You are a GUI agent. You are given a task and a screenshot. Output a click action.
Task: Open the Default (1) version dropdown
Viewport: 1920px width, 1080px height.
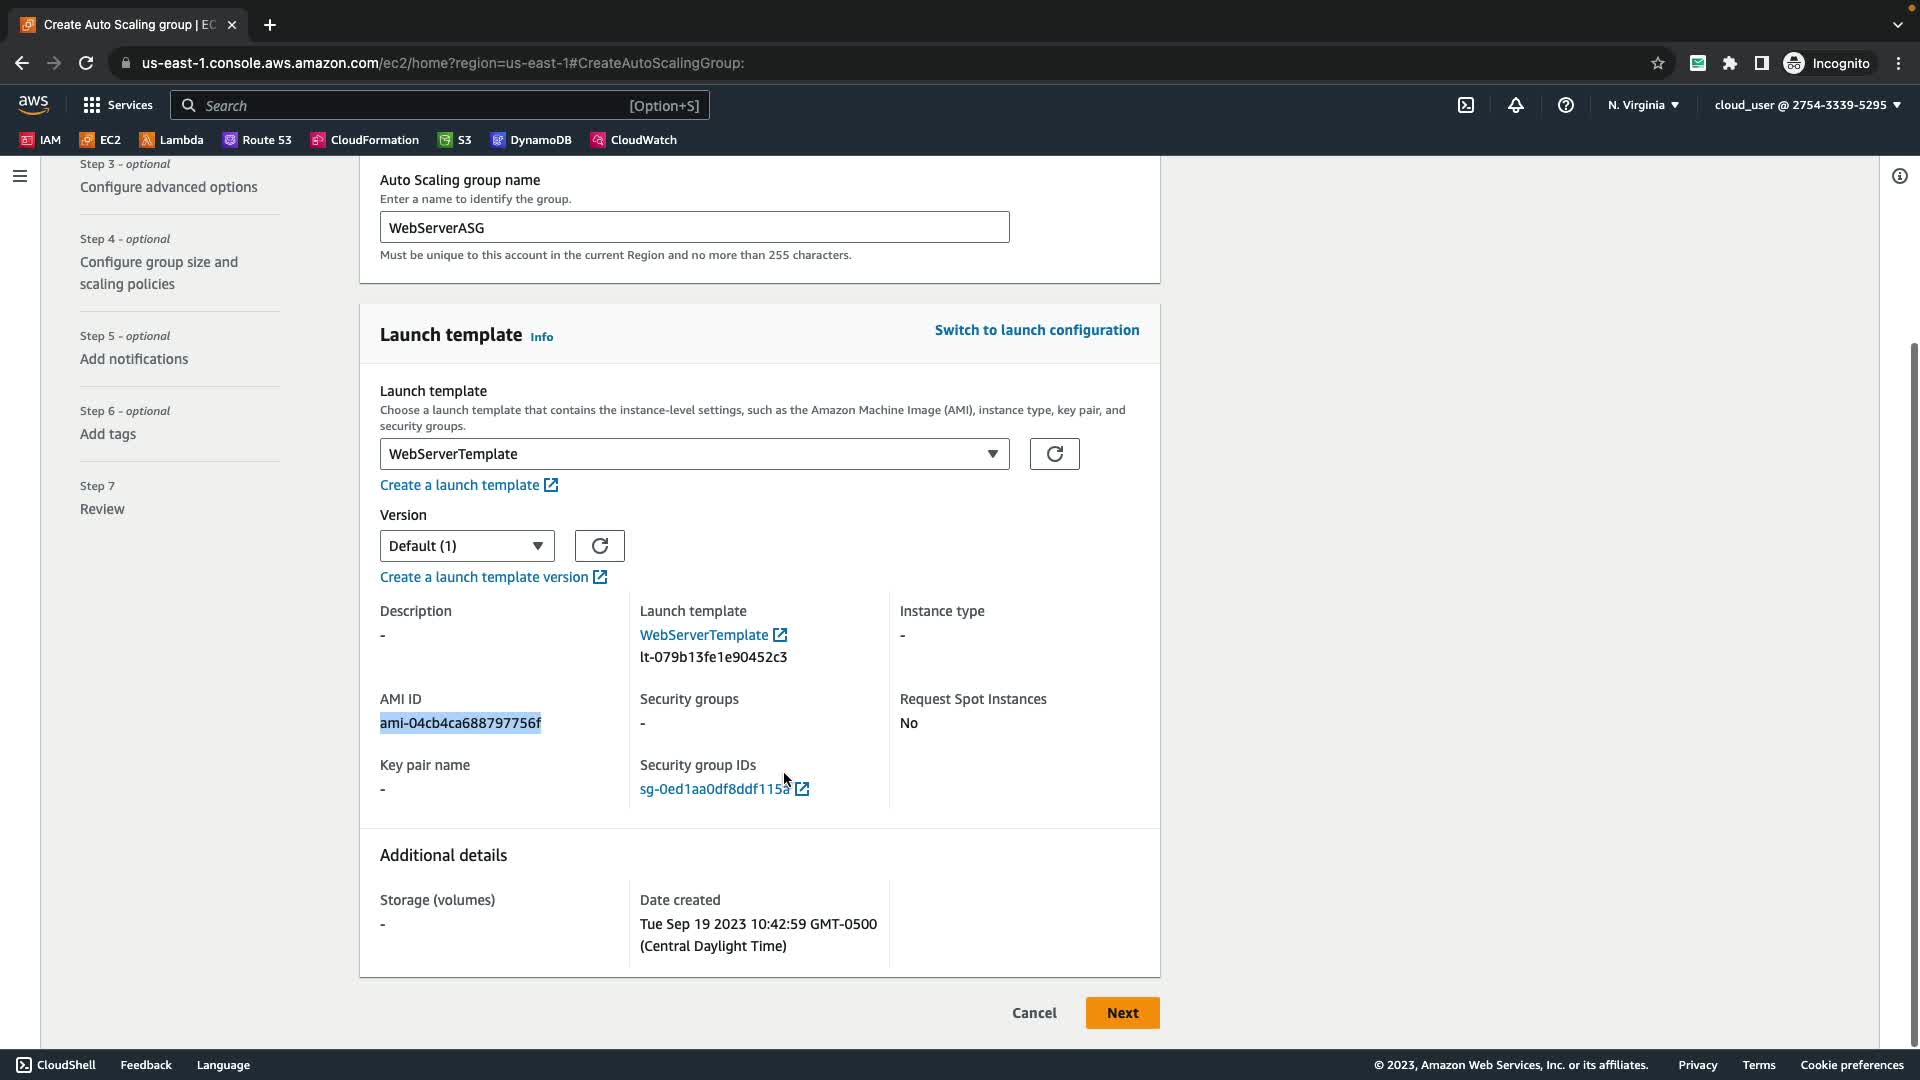tap(466, 546)
